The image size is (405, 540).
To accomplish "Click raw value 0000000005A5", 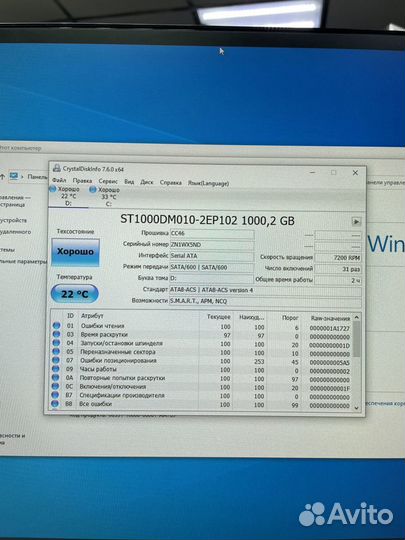I will tap(329, 363).
